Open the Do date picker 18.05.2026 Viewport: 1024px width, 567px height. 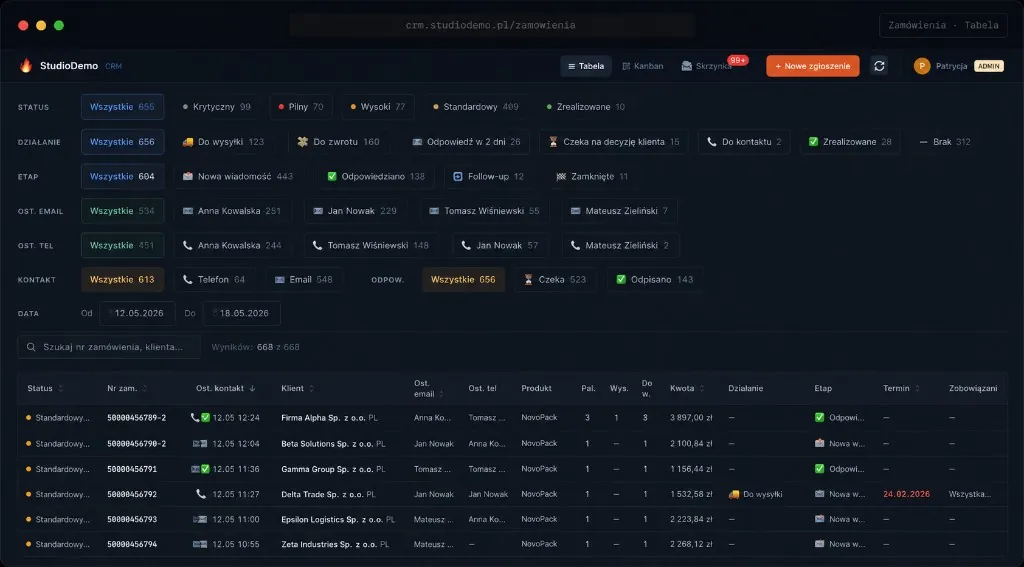point(242,314)
